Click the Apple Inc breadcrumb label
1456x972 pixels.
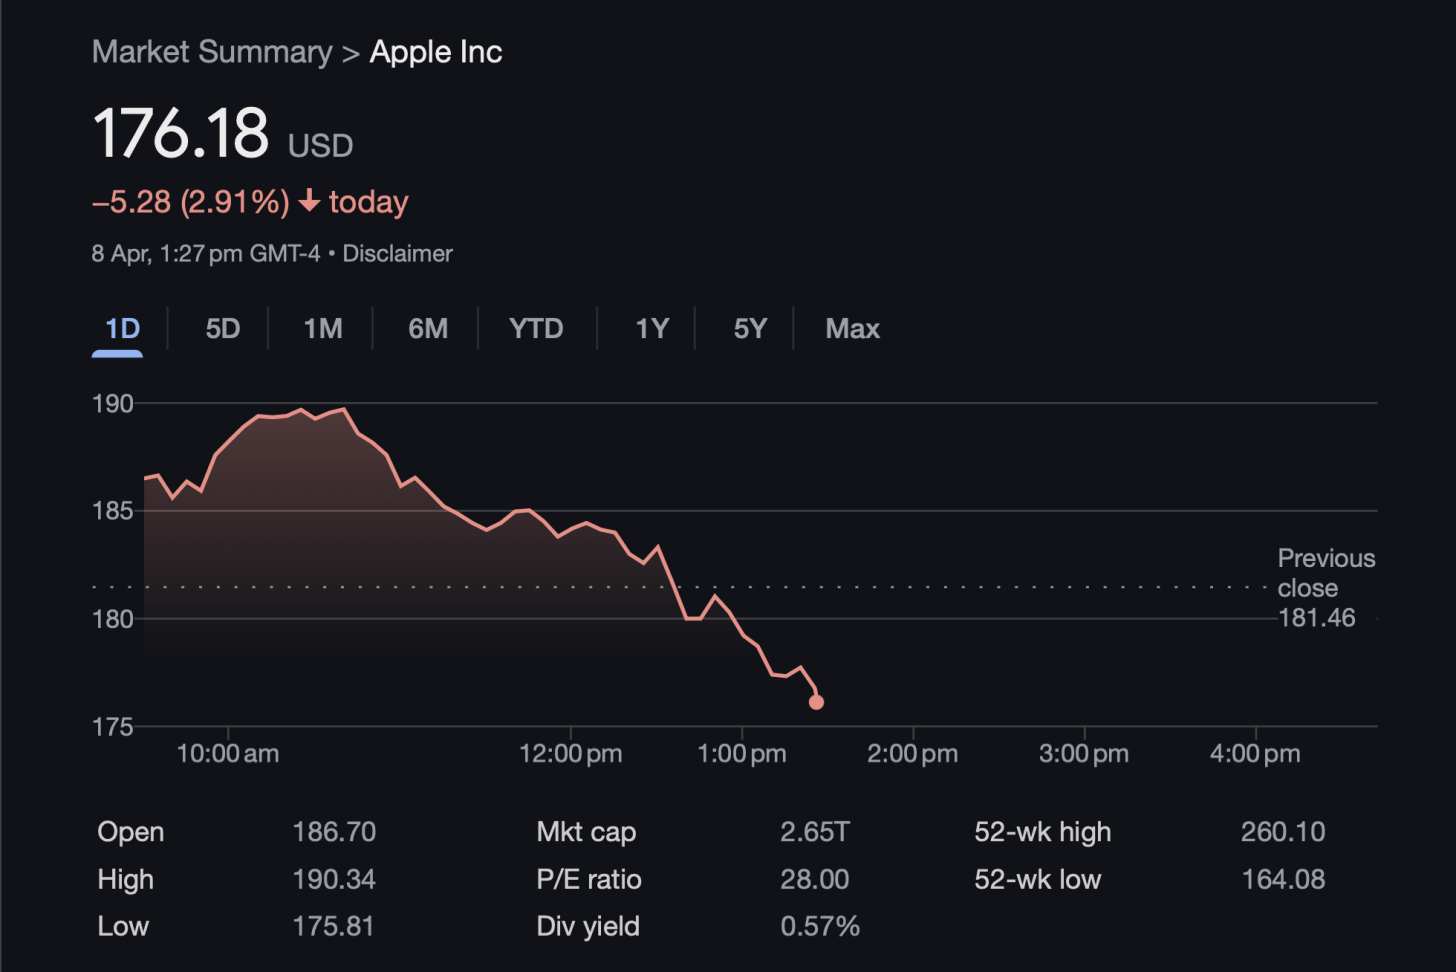point(436,51)
